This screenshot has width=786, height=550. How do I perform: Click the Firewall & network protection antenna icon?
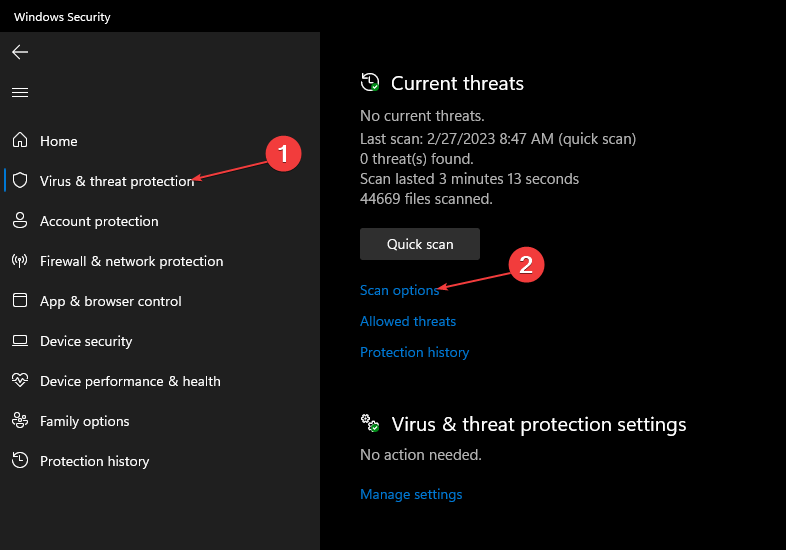[20, 261]
